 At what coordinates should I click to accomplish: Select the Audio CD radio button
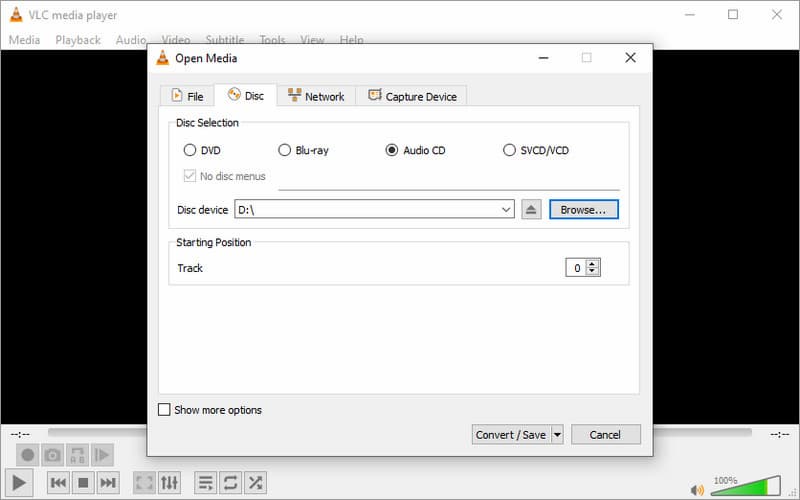tap(391, 150)
